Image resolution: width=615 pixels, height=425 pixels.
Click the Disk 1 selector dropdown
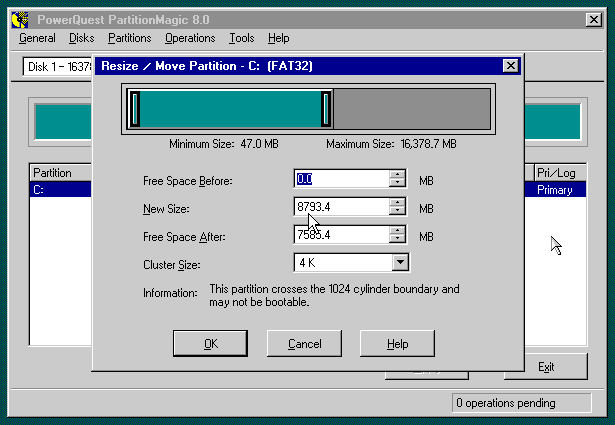coord(58,67)
